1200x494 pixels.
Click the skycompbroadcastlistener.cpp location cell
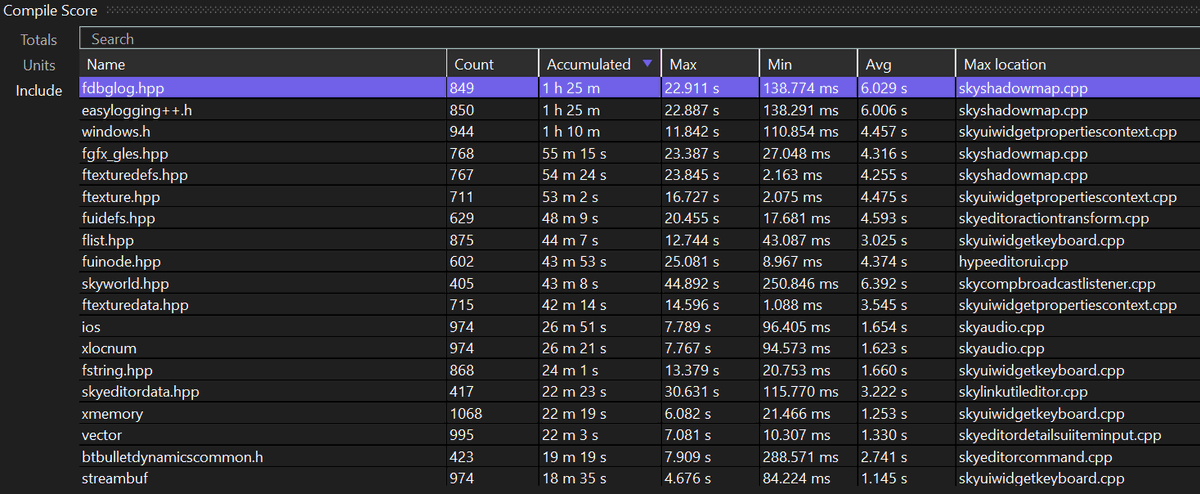(x=1058, y=284)
